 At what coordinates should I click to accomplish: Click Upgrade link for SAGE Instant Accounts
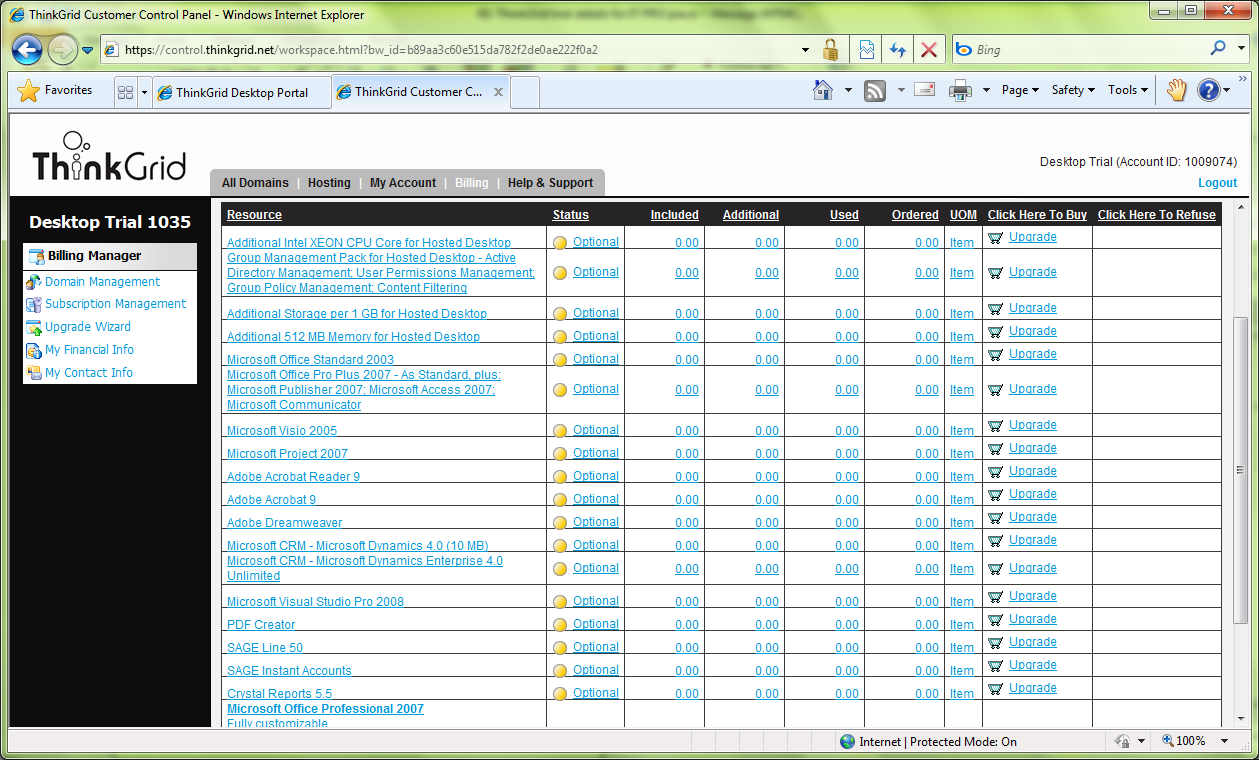tap(1033, 665)
